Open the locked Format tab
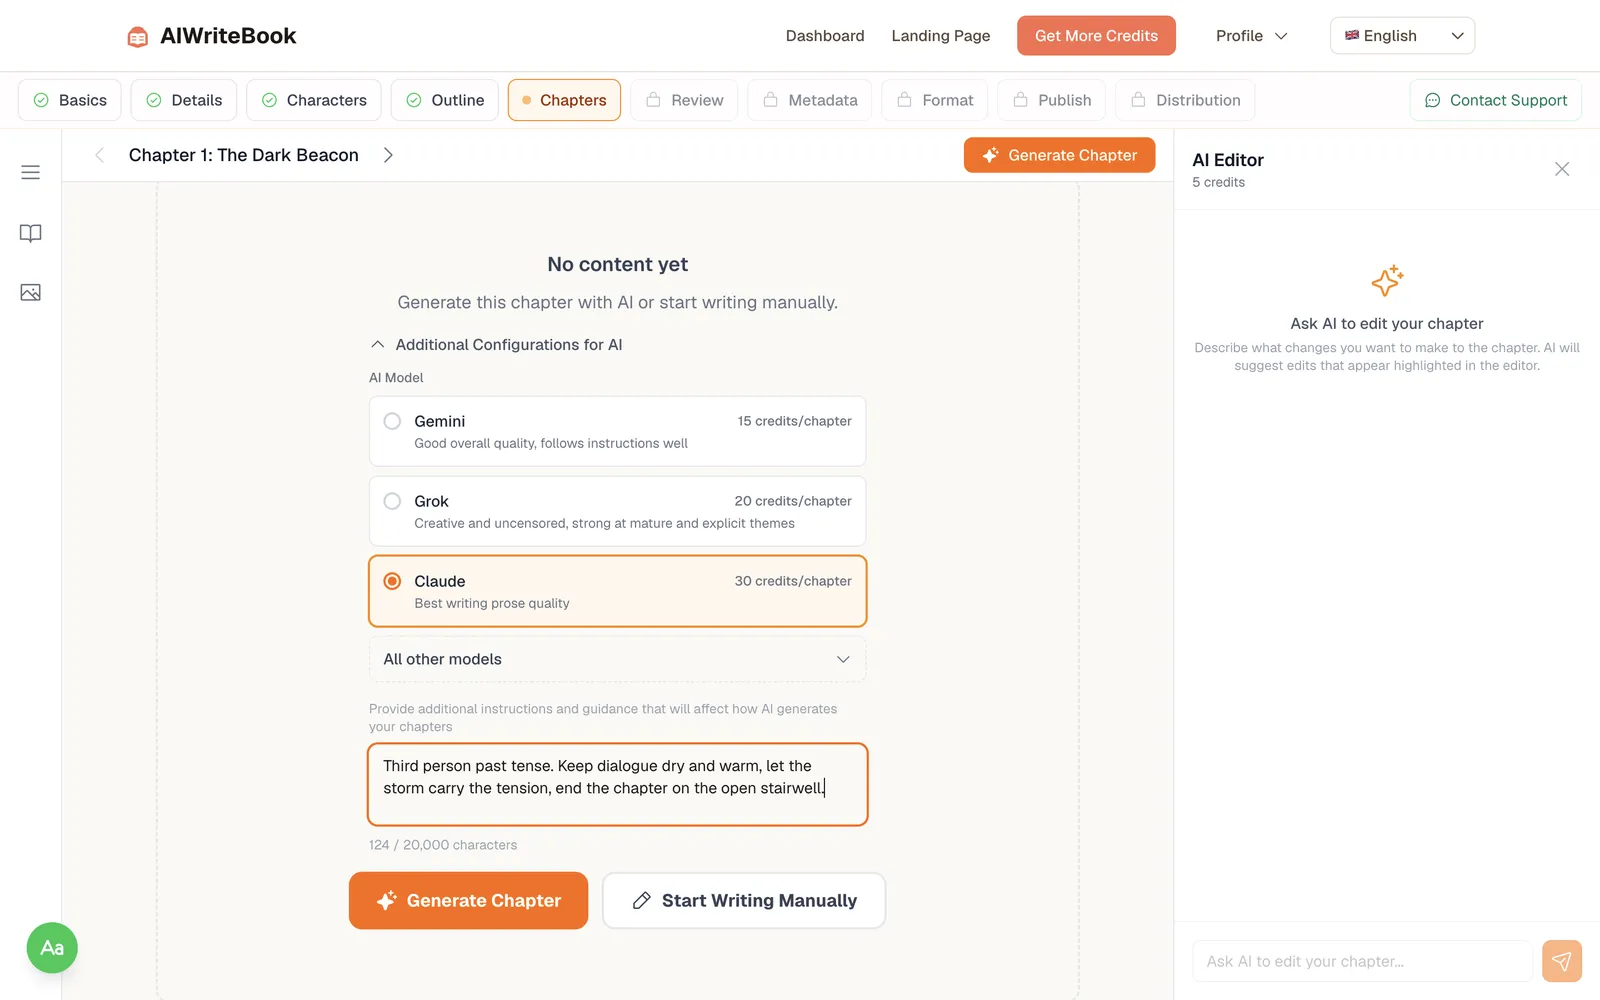Image resolution: width=1600 pixels, height=1000 pixels. click(x=935, y=100)
